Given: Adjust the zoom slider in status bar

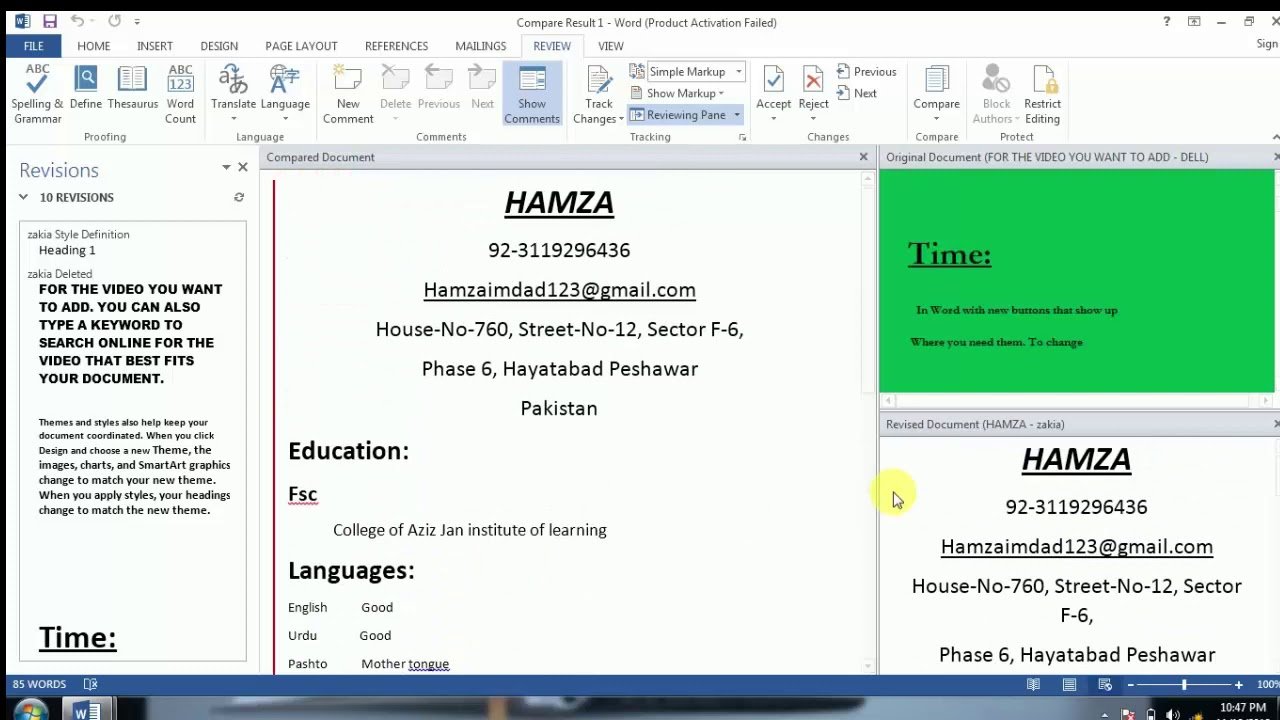Looking at the screenshot, I should [x=1184, y=685].
